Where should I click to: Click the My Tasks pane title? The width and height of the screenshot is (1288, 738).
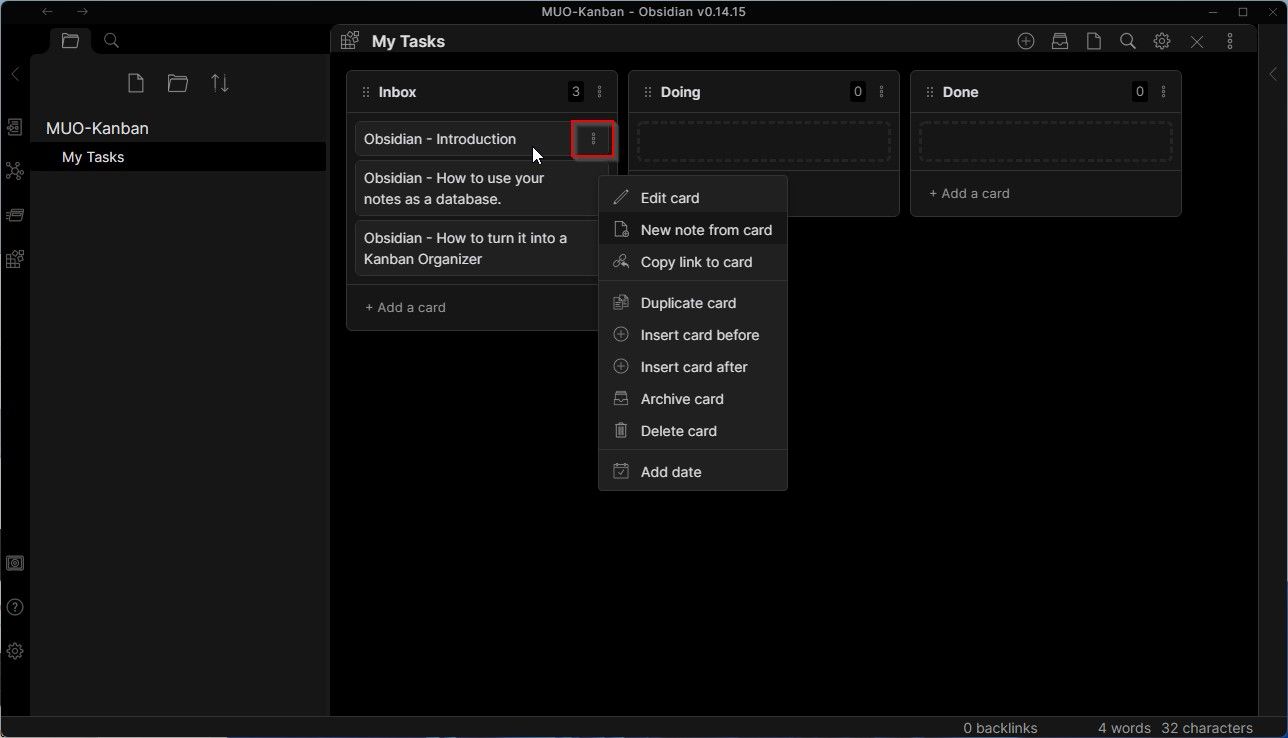408,41
